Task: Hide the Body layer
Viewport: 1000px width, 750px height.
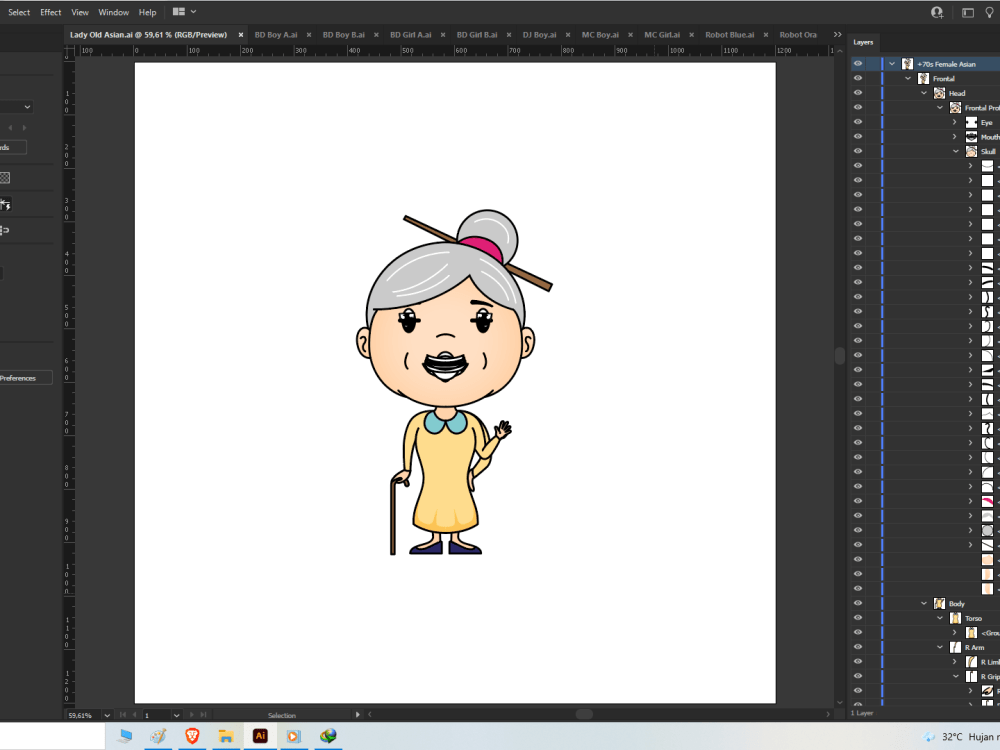Action: click(858, 603)
